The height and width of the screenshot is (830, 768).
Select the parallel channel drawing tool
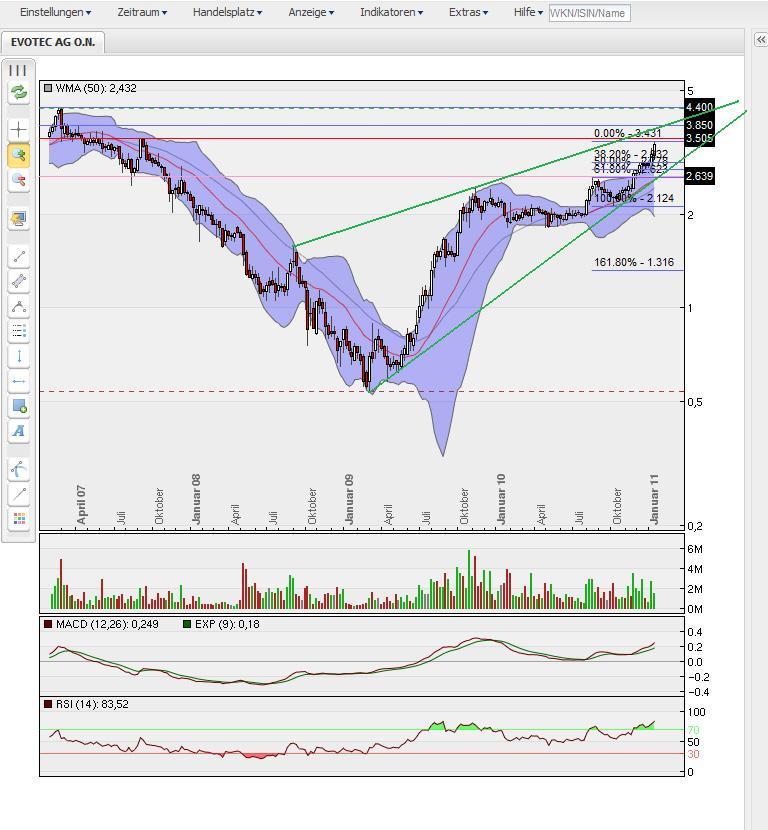tap(19, 282)
